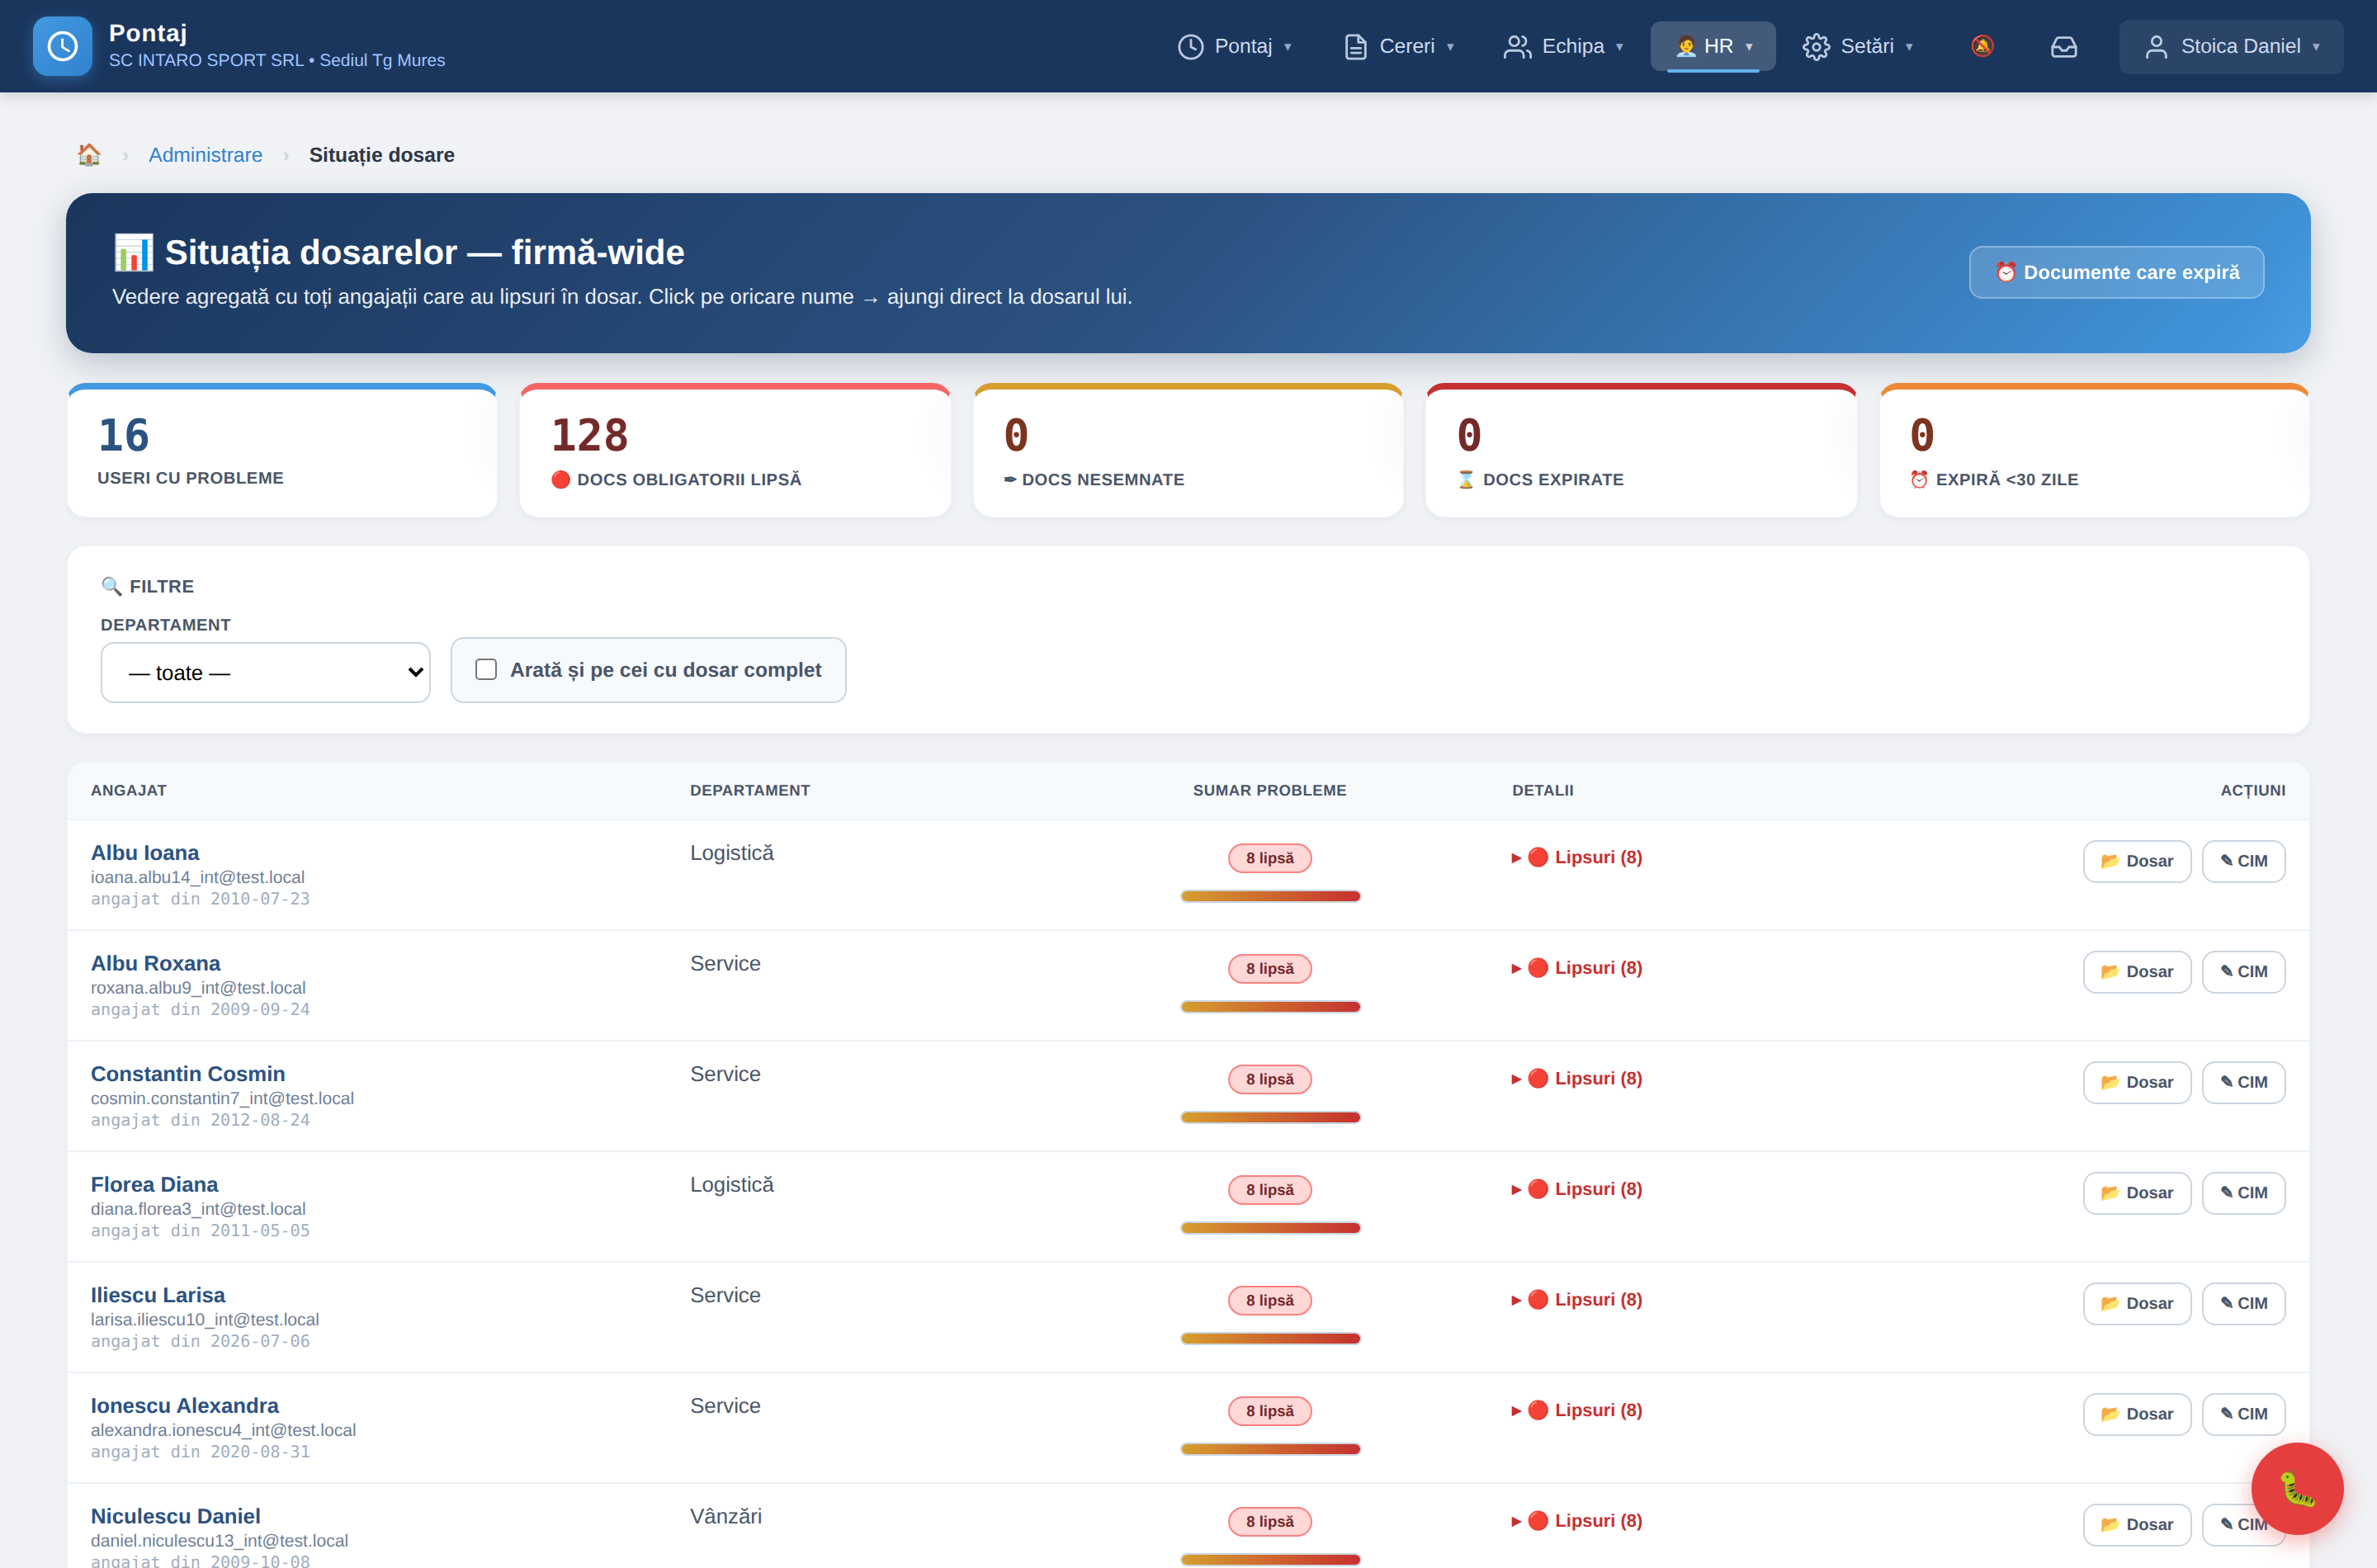Expand Lipsuri (8) details for Albu Ioana
Screen dimensions: 2377x1568
[x=1577, y=857]
